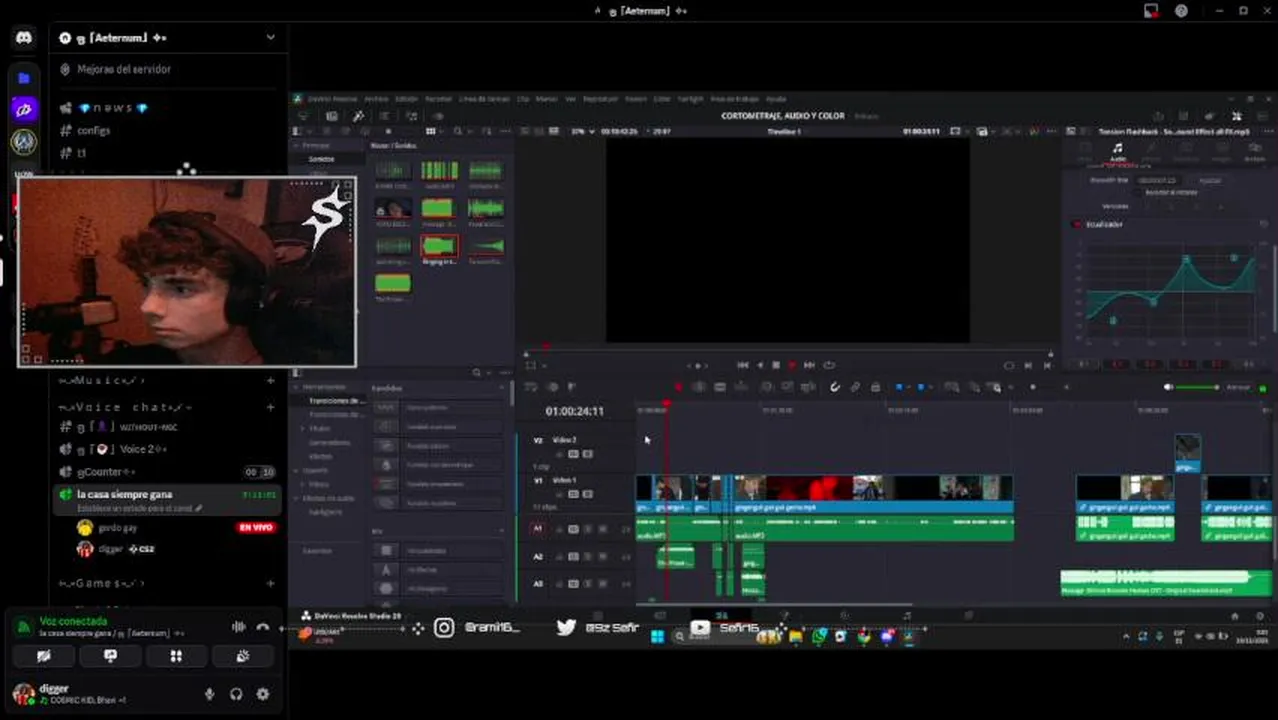This screenshot has height=720, width=1278.
Task: Open soundboard button in voice panel
Action: pyautogui.click(x=242, y=656)
